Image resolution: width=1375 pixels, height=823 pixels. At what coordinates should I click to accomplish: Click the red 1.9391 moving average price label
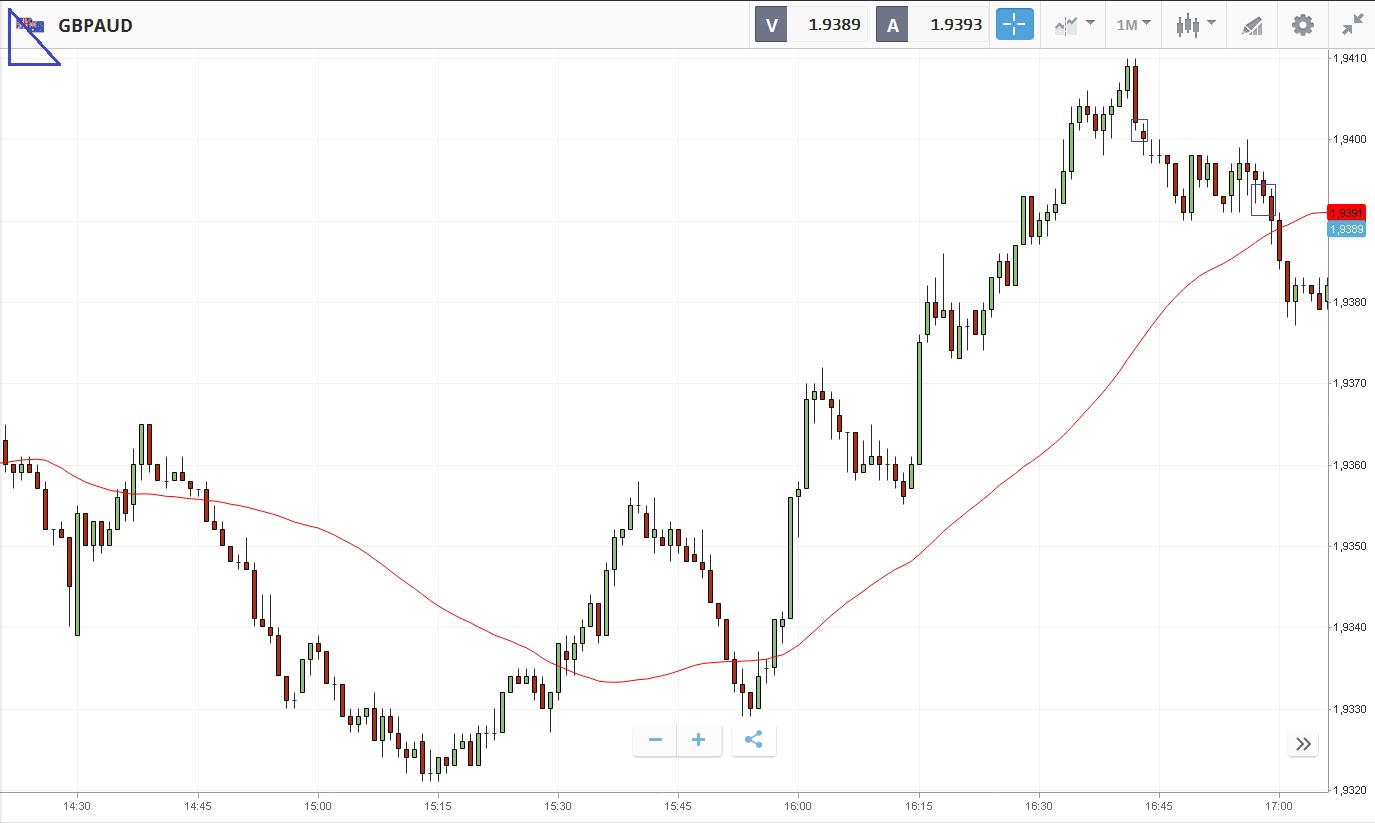pos(1345,213)
